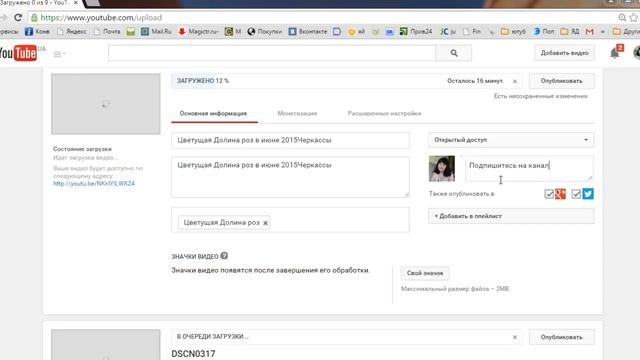Click Опубликовать for the uploading video
Screen dimensions: 640x360
pyautogui.click(x=562, y=81)
